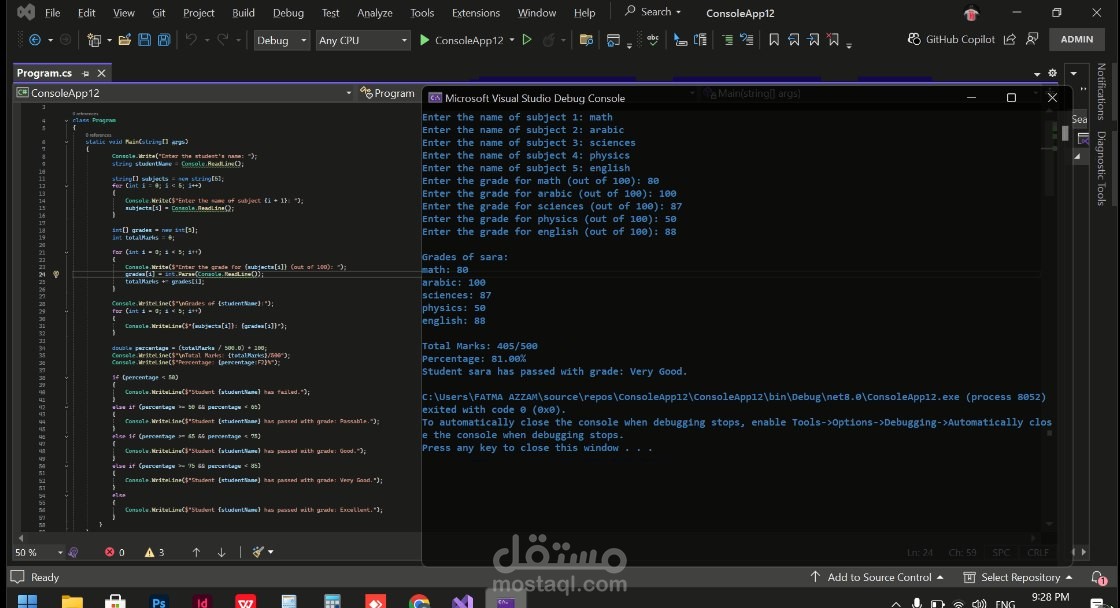Open the Diagnostic Tools side tab
1120x608 pixels.
(1101, 168)
